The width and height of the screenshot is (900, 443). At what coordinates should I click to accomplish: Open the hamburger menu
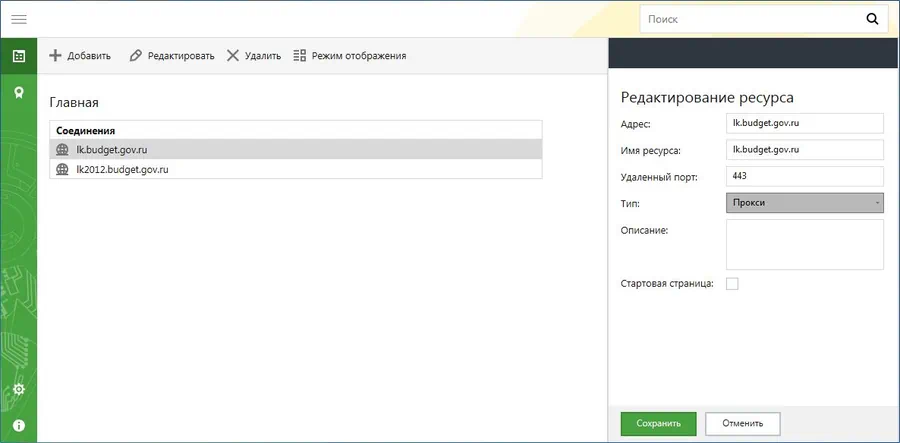(19, 19)
